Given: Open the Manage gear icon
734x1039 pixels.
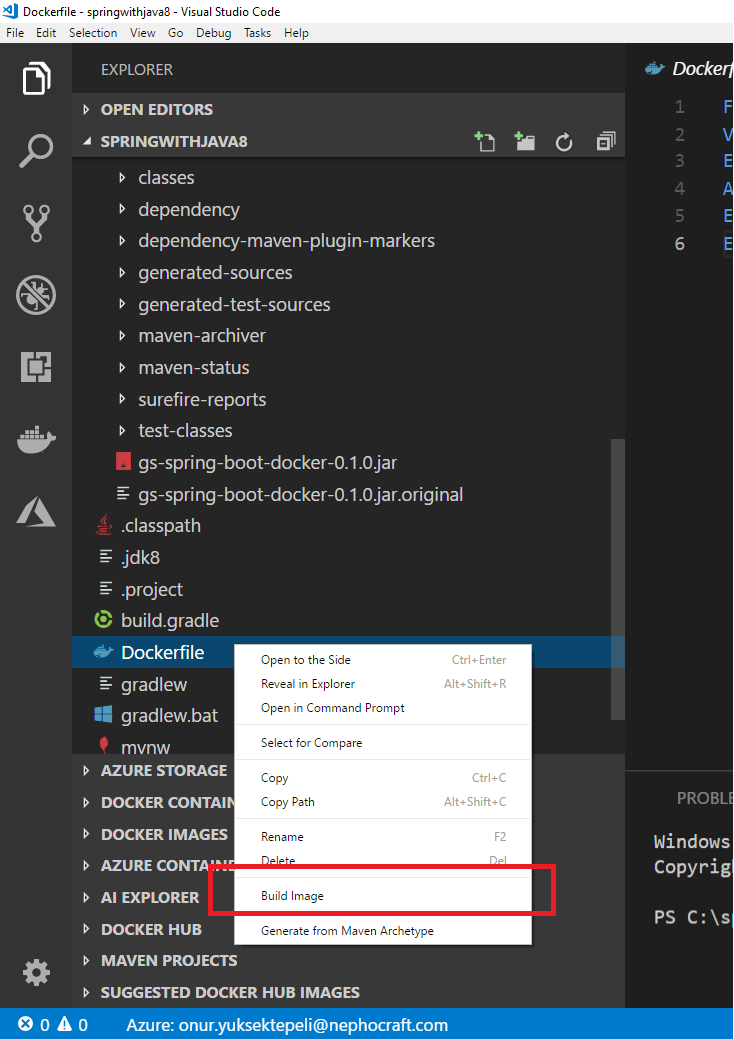Looking at the screenshot, I should point(36,972).
